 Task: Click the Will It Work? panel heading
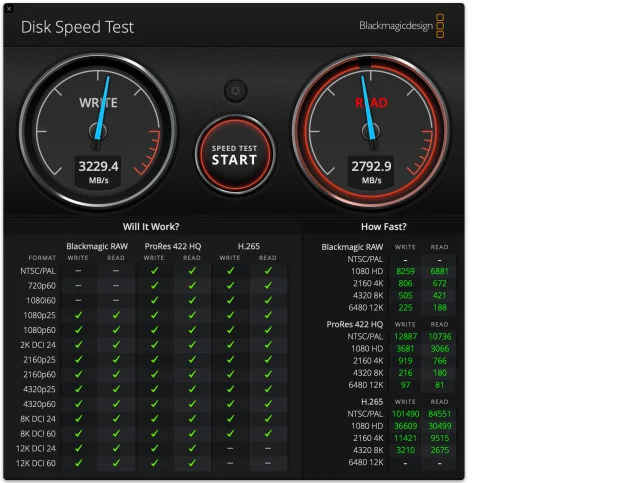[151, 227]
